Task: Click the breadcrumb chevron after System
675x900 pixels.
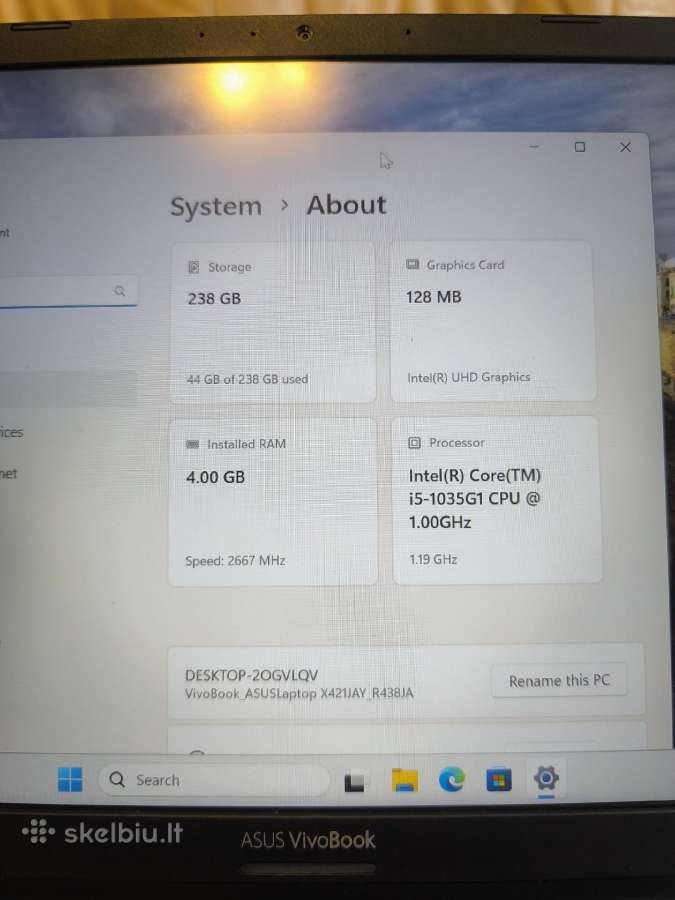Action: coord(284,205)
